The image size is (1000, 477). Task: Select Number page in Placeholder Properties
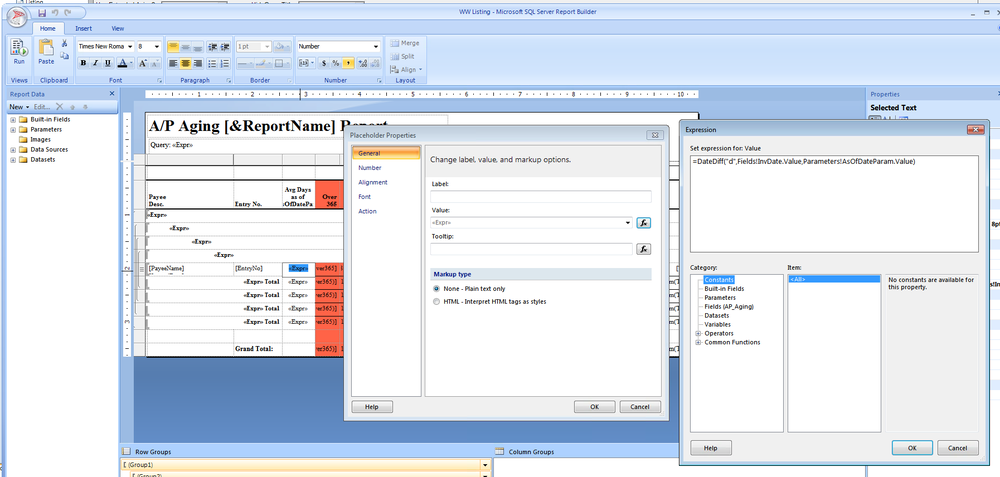tap(370, 168)
